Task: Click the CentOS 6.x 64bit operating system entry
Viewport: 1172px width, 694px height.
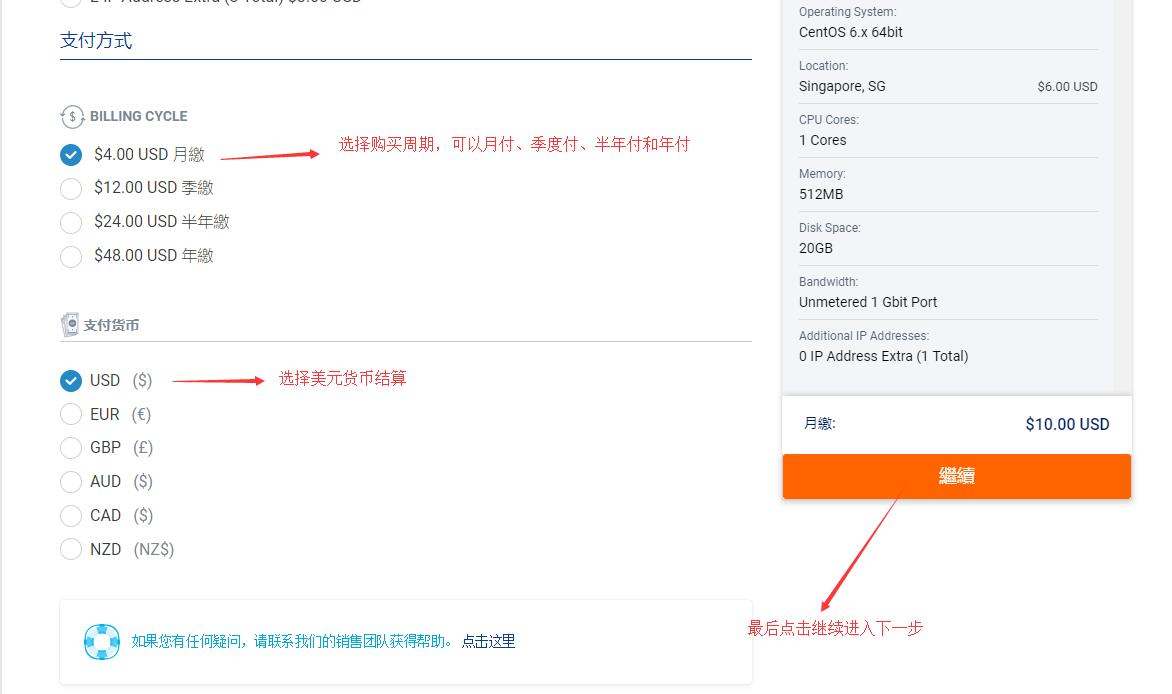Action: pos(851,32)
